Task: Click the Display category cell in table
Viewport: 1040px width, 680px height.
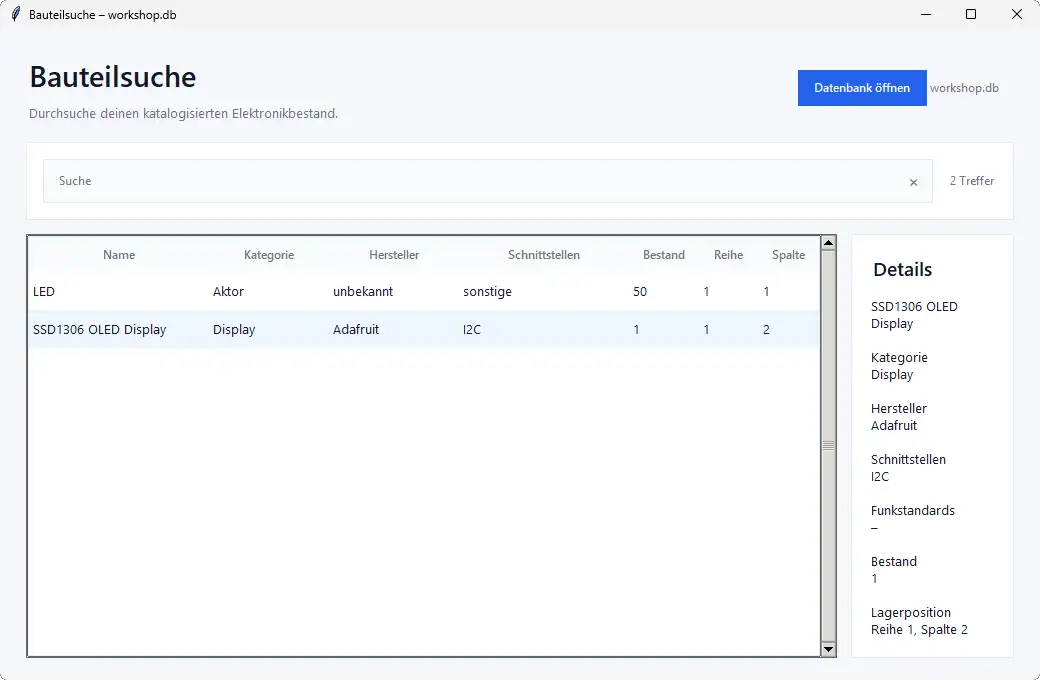Action: [x=234, y=330]
